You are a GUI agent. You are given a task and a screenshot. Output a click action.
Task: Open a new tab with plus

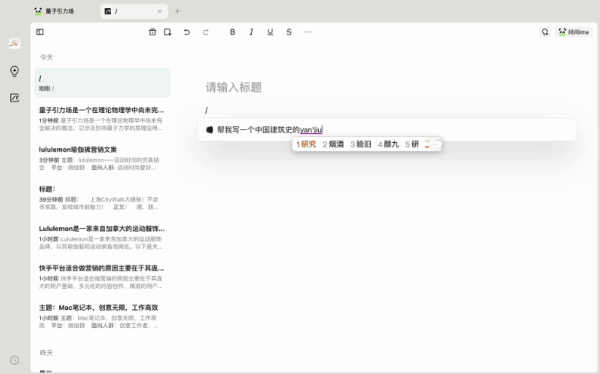pyautogui.click(x=177, y=11)
